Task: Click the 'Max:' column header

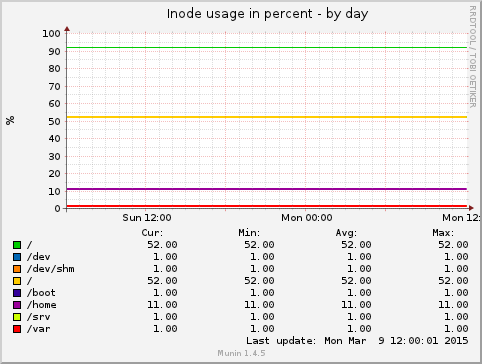Action: point(443,233)
